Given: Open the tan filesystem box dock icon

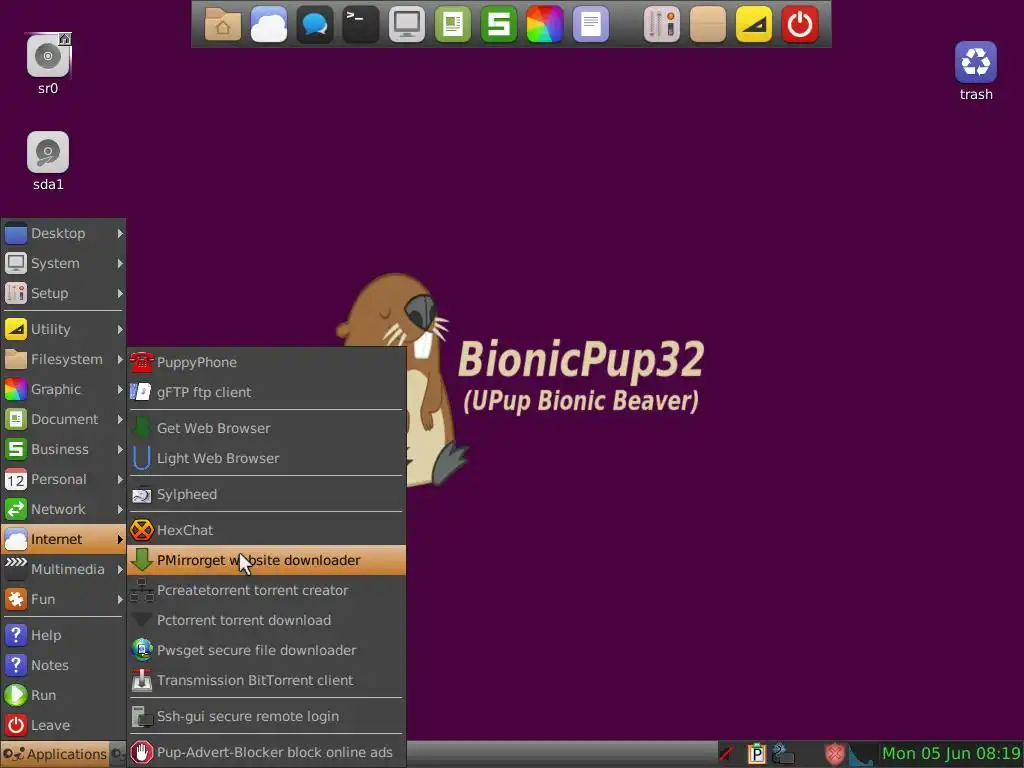Looking at the screenshot, I should point(708,24).
